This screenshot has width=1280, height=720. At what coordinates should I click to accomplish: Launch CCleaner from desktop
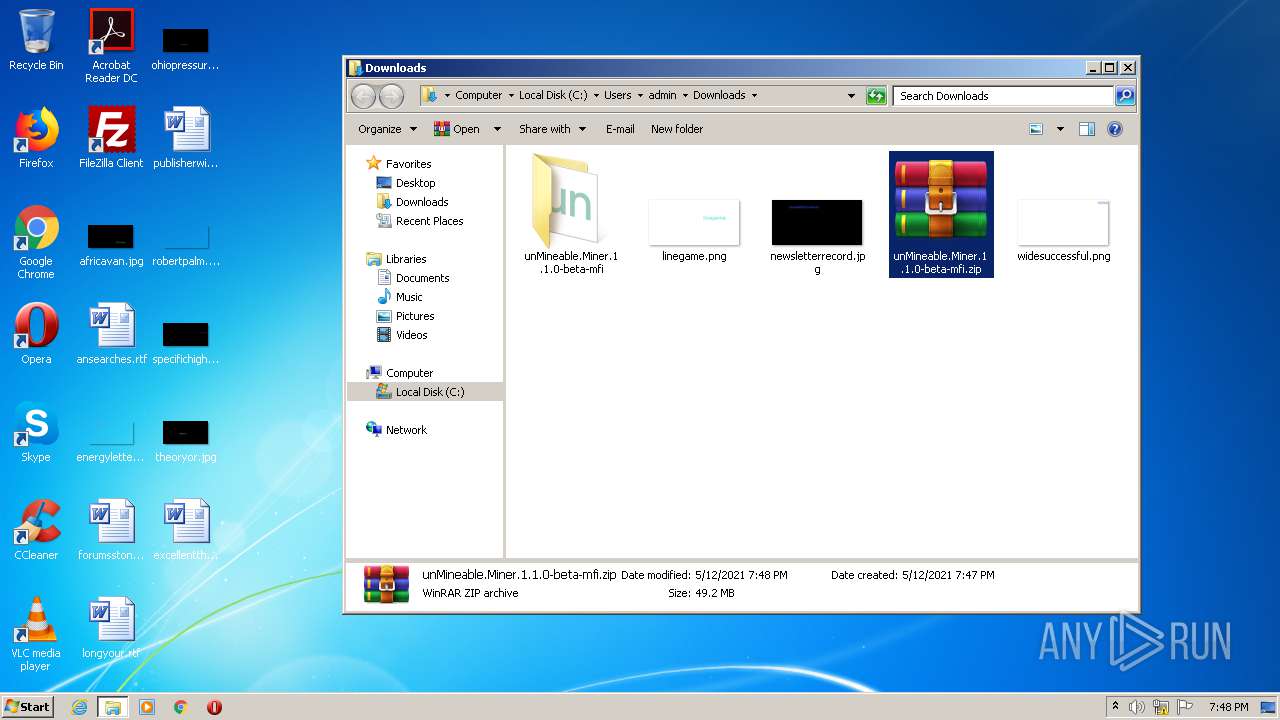click(36, 530)
